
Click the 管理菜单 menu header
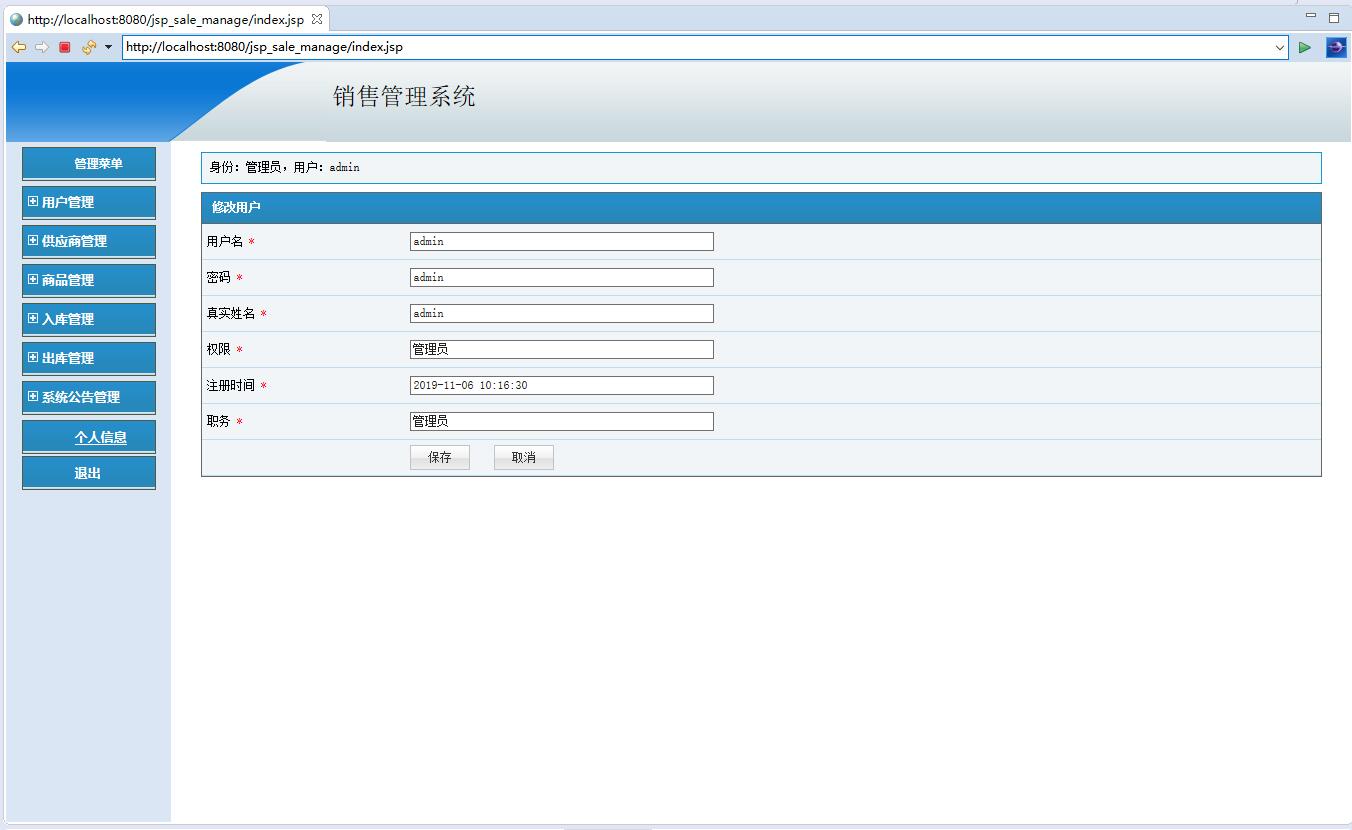(88, 163)
